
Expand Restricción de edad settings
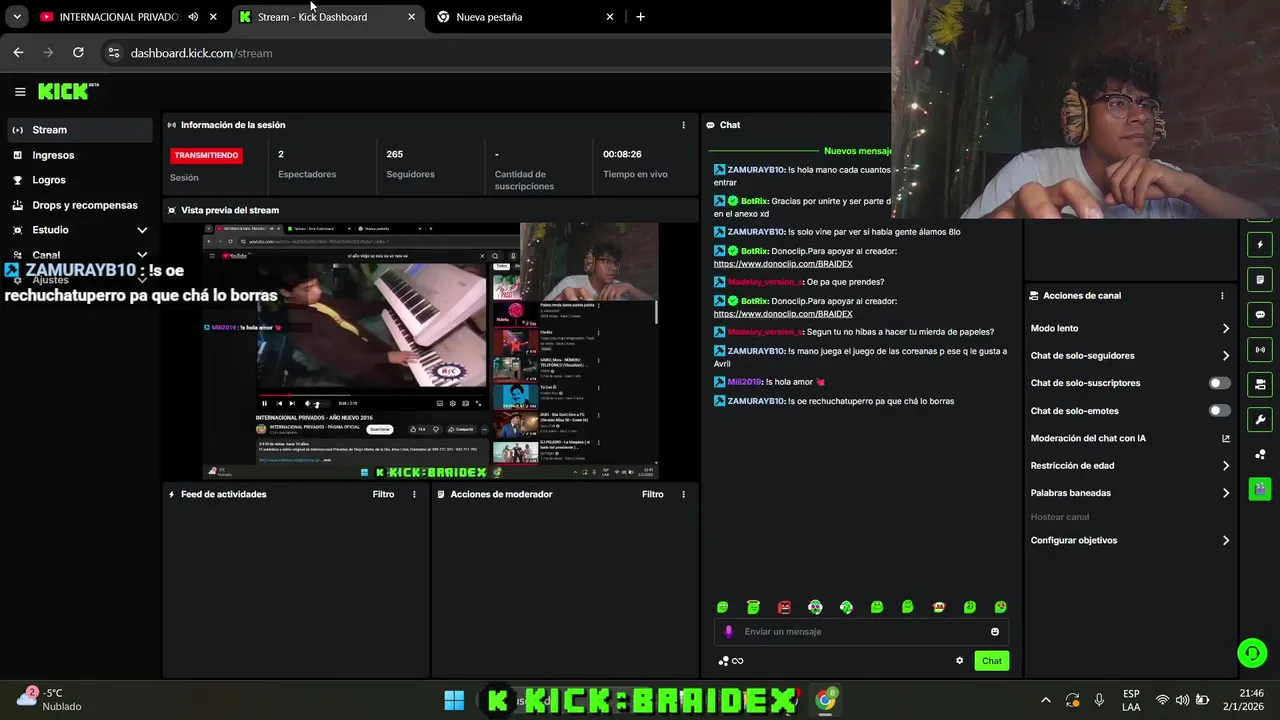(x=1226, y=465)
